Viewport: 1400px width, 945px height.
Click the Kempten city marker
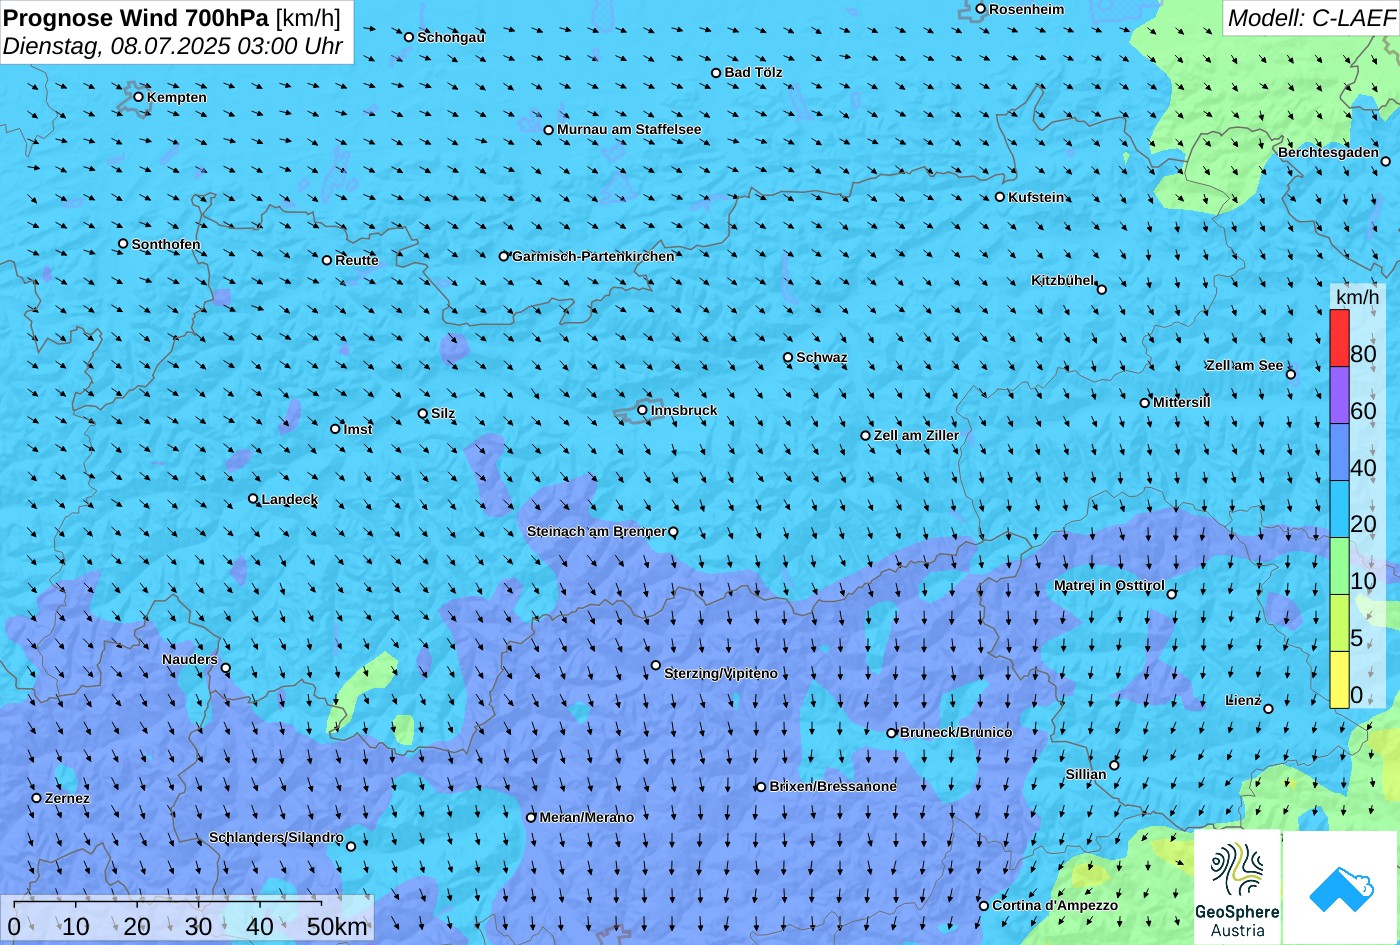(139, 97)
